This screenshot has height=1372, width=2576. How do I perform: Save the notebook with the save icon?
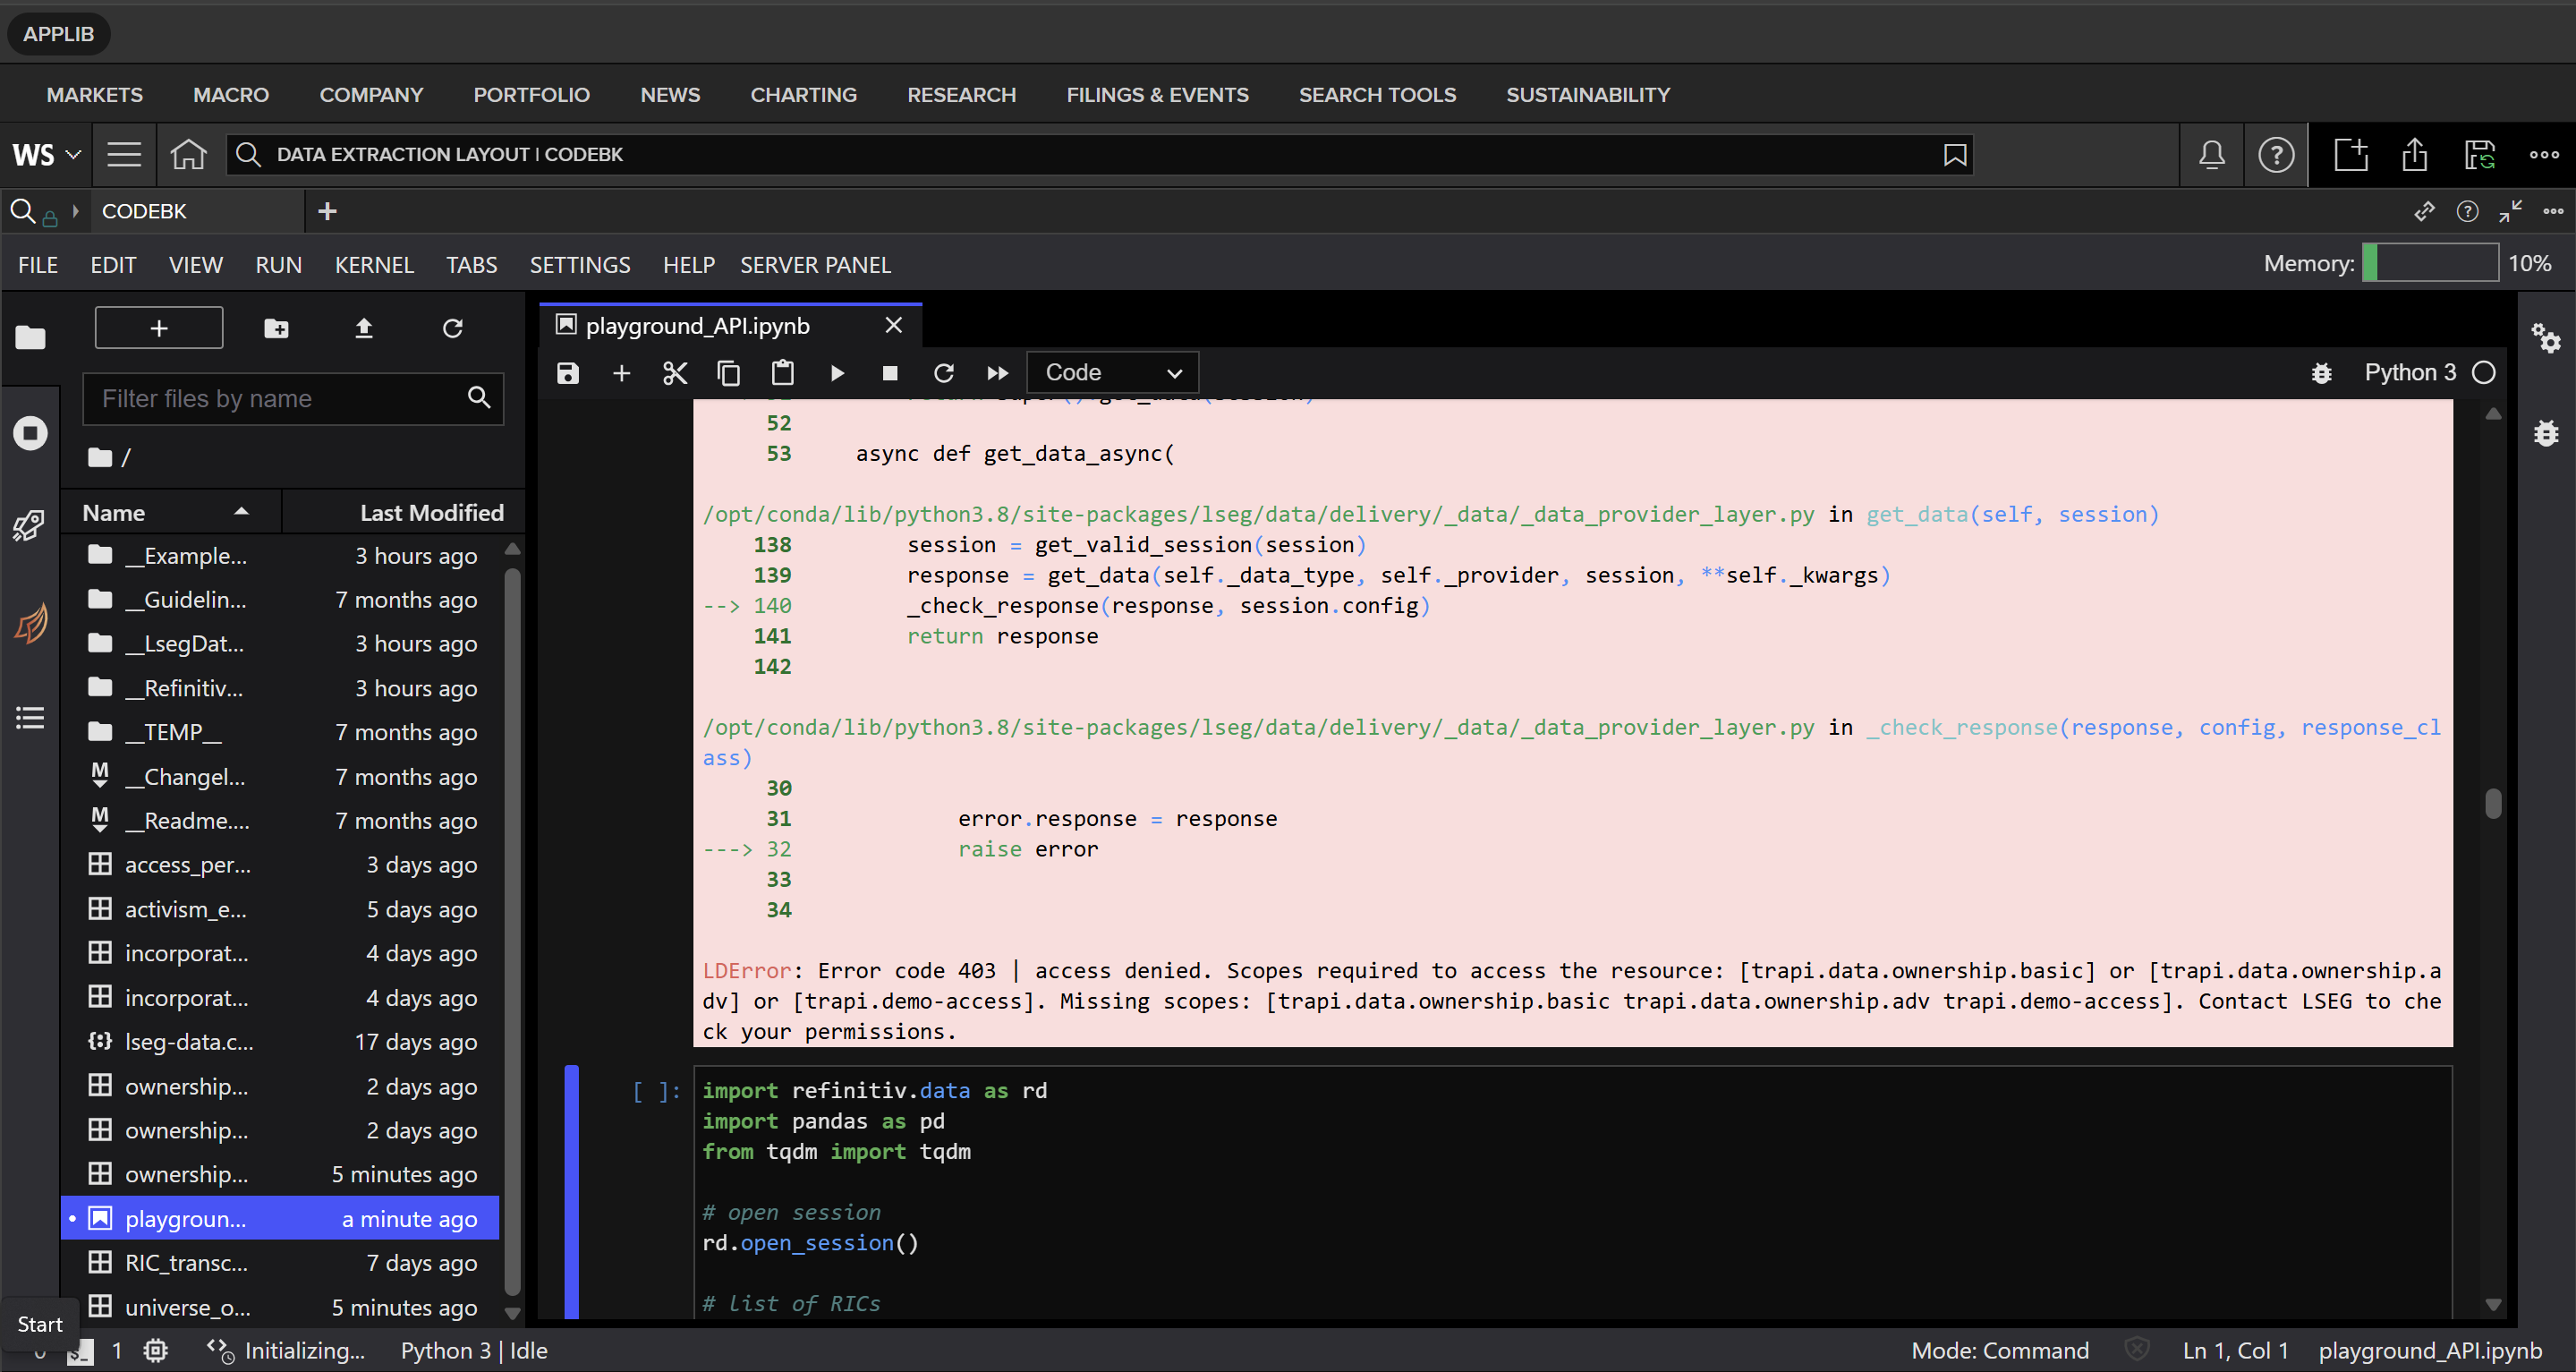567,372
